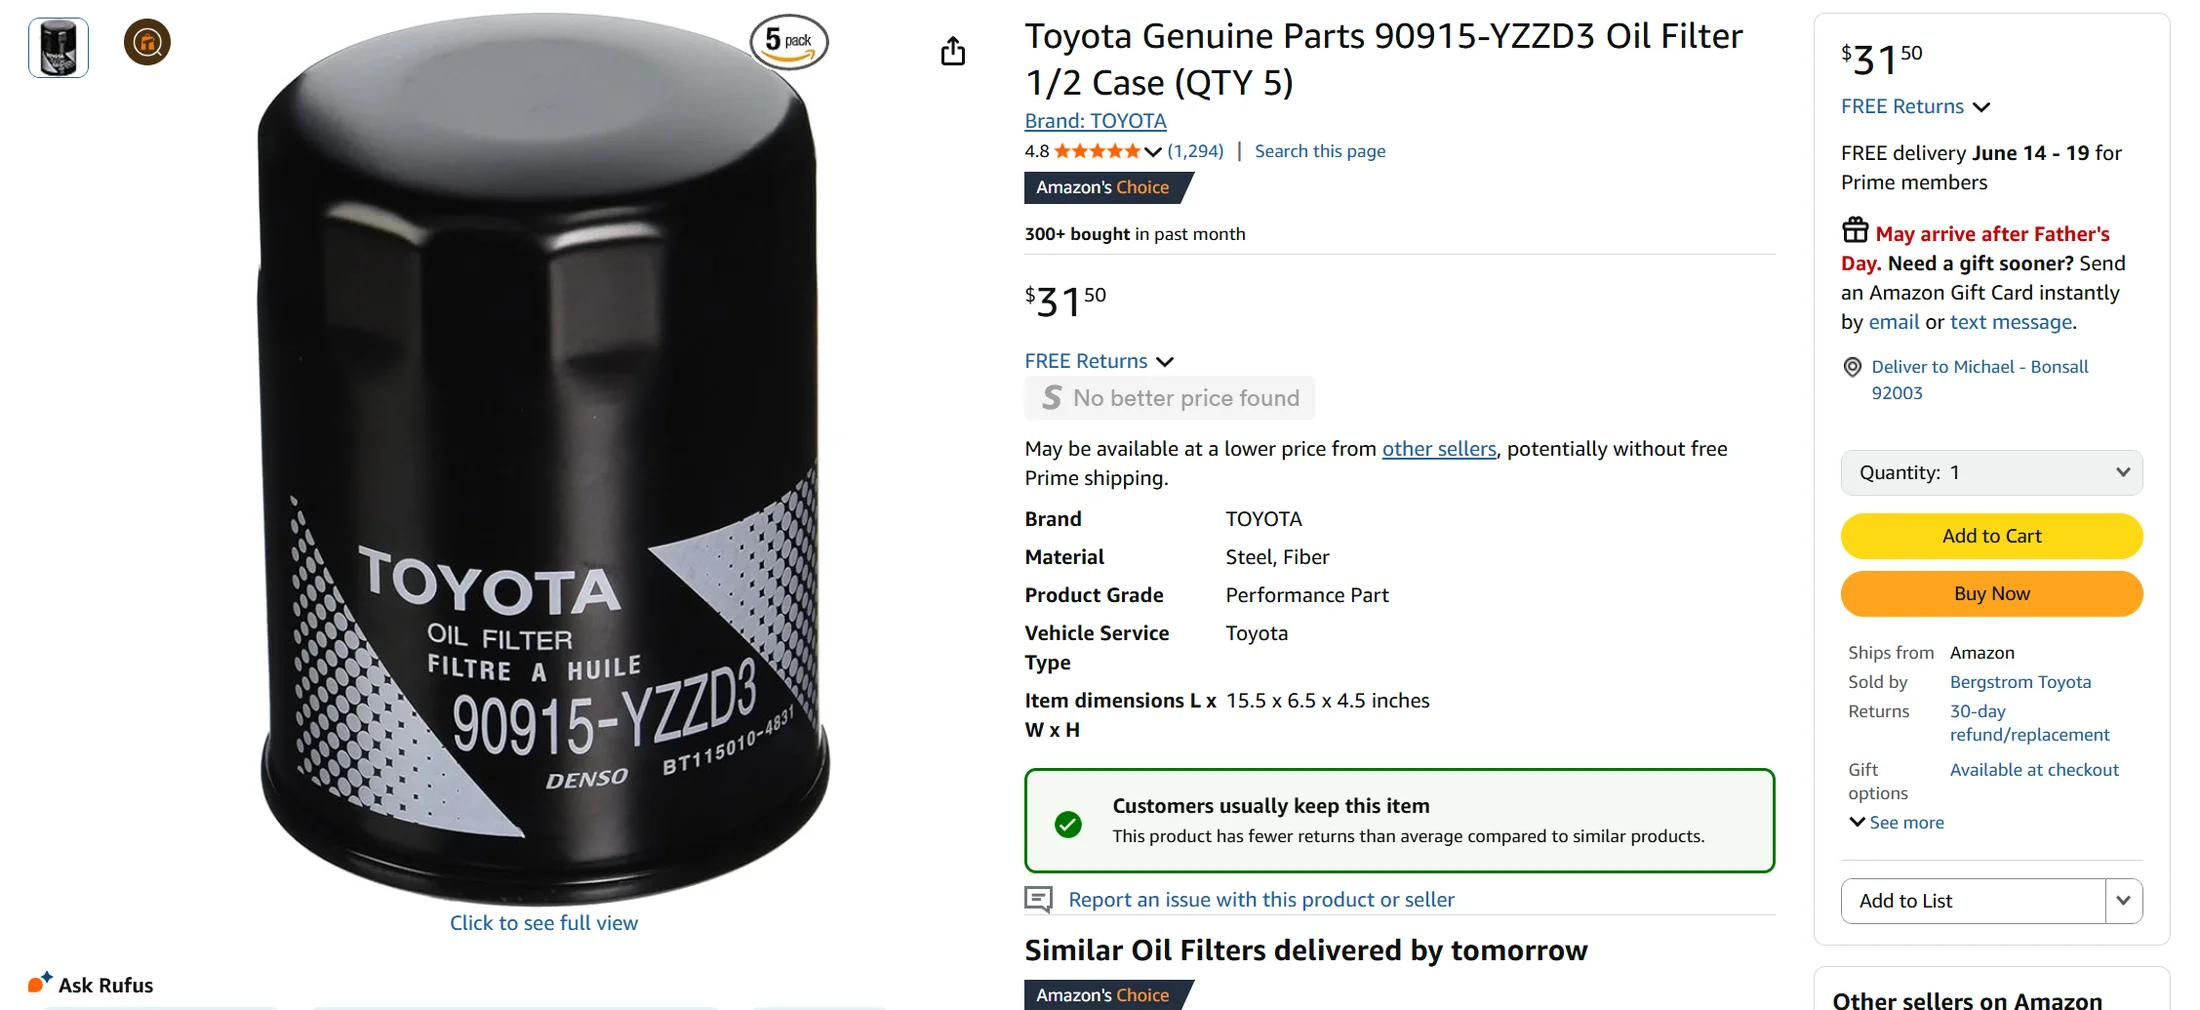
Task: Open rating breakdown chevron next to stars
Action: (1153, 152)
